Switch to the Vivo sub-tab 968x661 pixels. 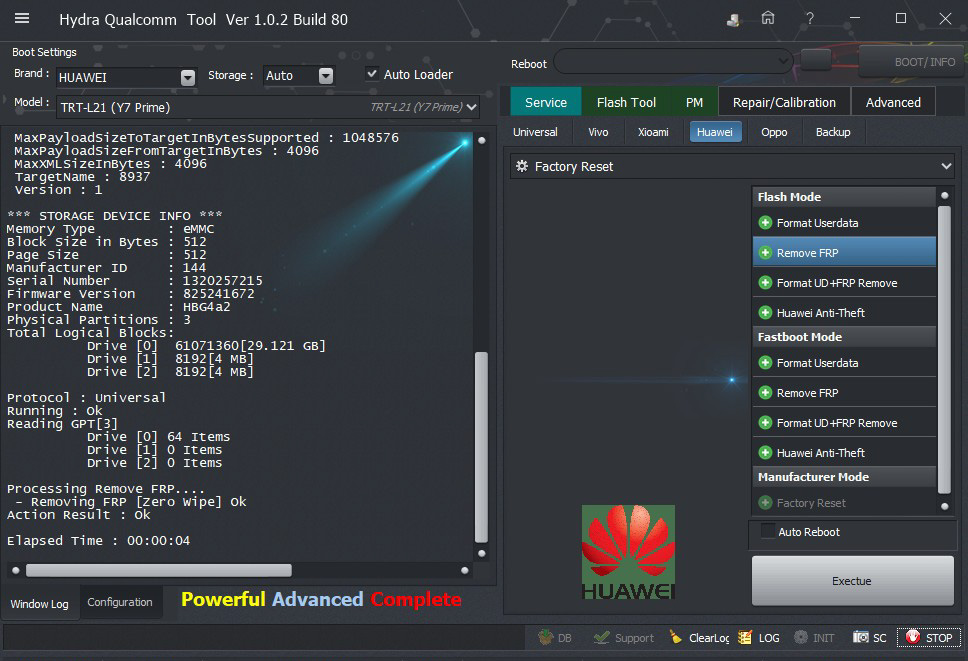(598, 132)
